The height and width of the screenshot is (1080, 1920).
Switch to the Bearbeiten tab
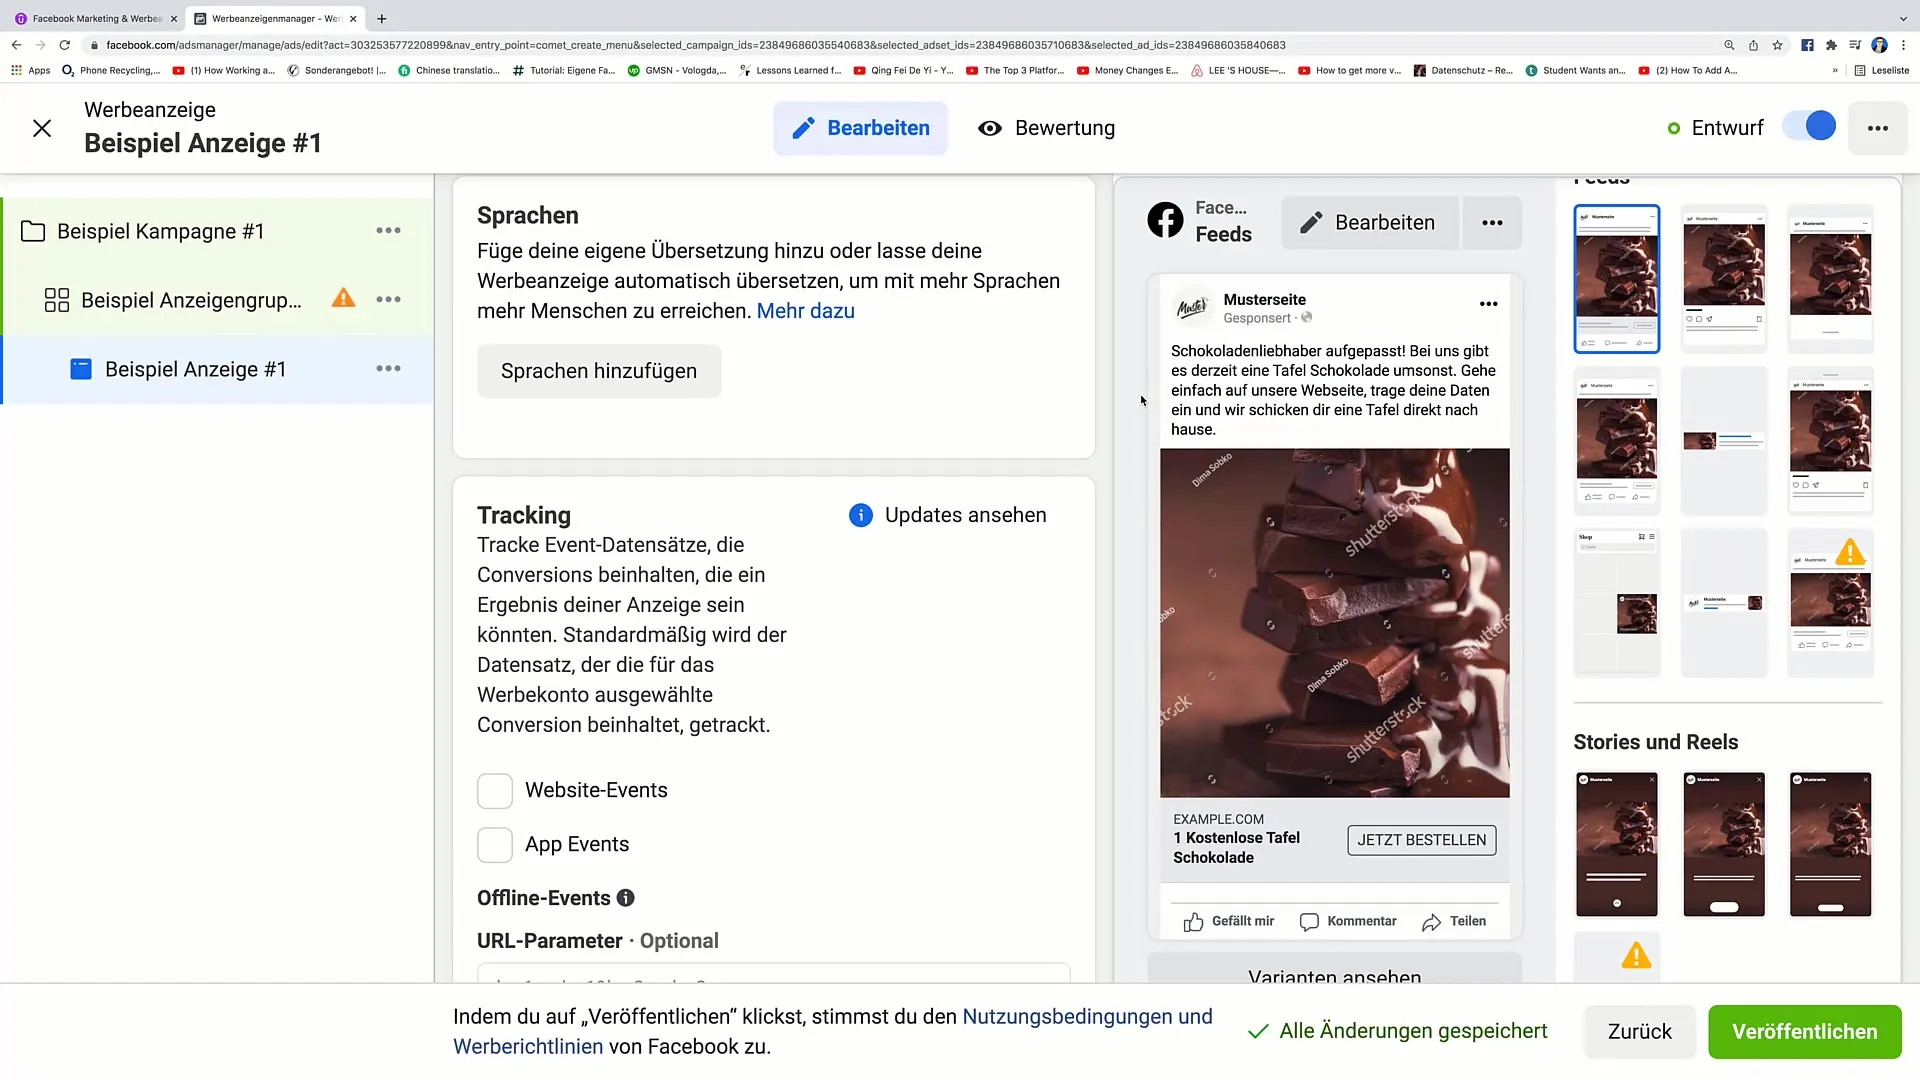click(x=860, y=128)
